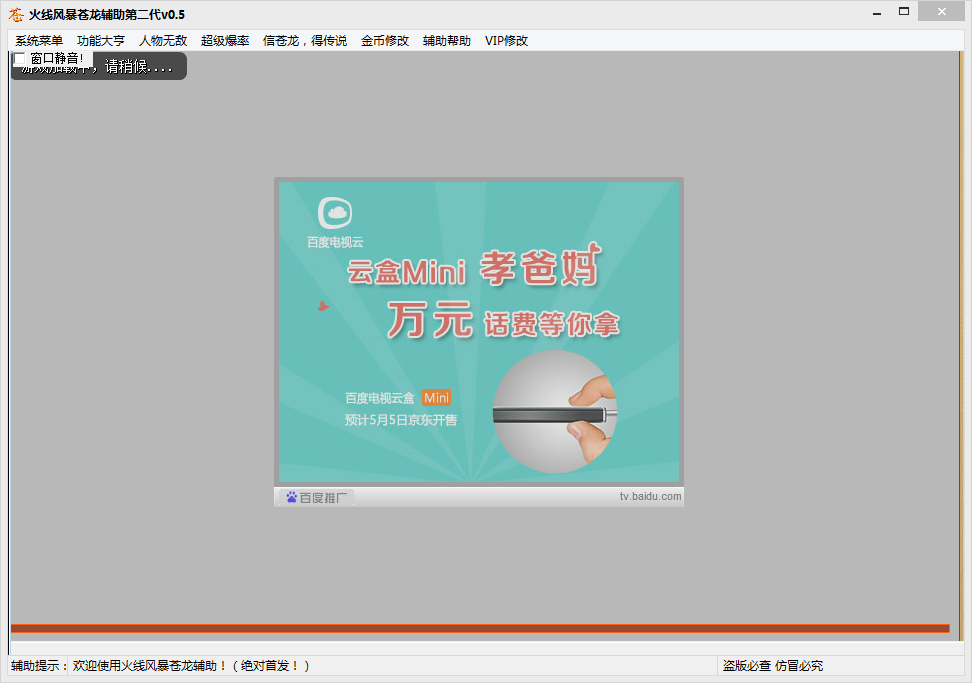
Task: Click the 百度电视云盒 text in the ad
Action: coord(379,398)
